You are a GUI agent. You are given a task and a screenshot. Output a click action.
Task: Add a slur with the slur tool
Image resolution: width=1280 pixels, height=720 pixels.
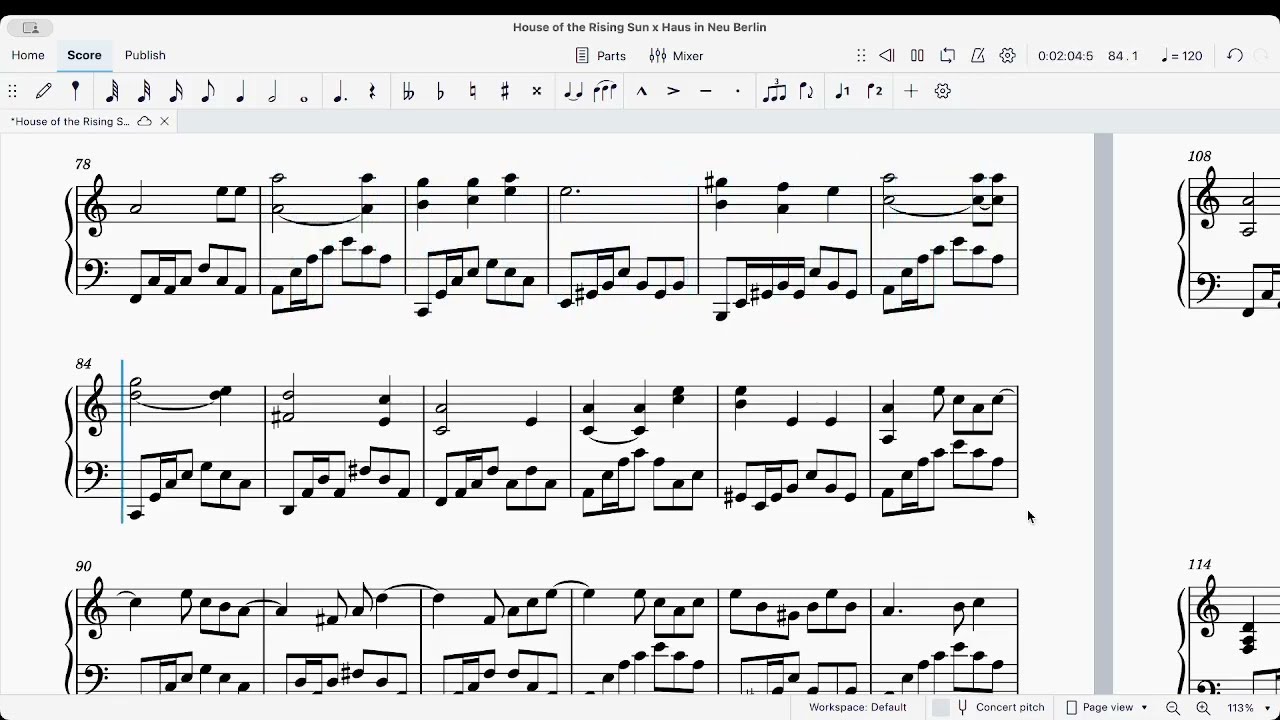click(605, 91)
